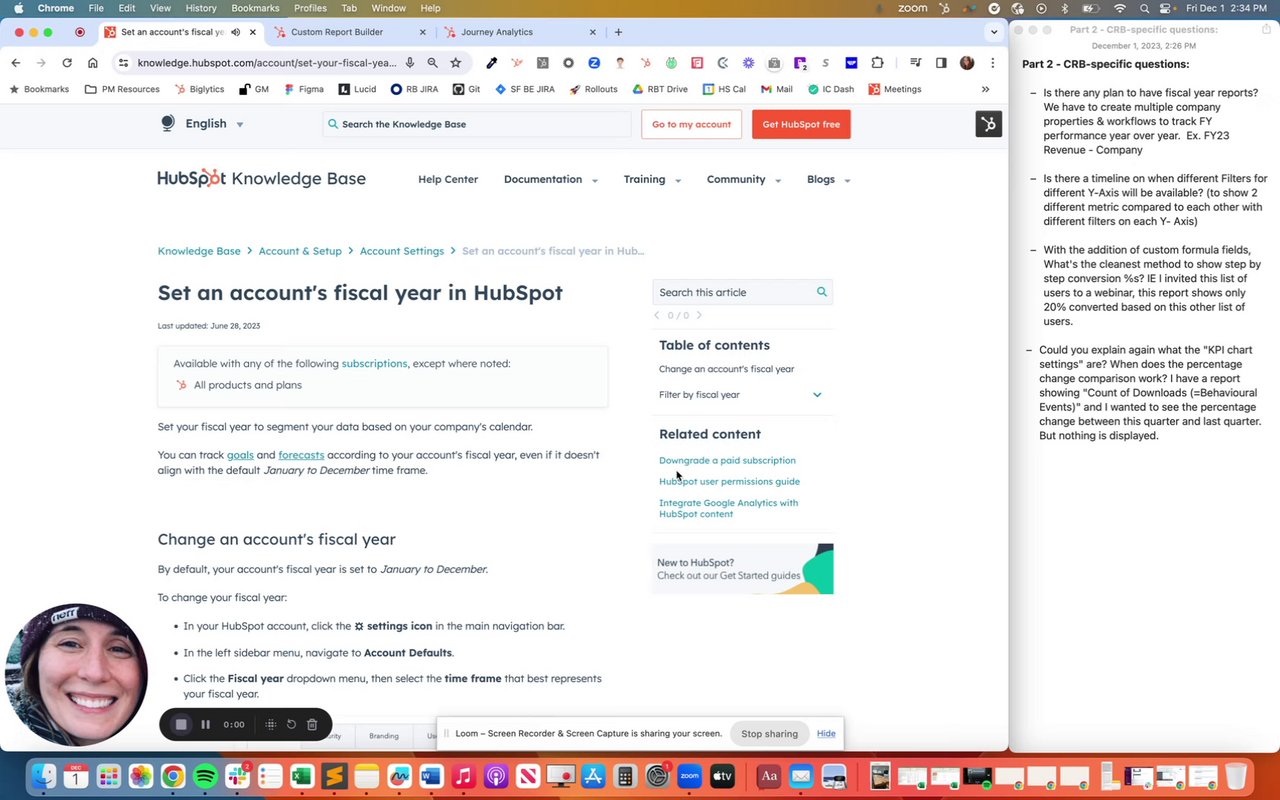Click the Stop sharing button
Screen dimensions: 1280x800
coord(769,733)
